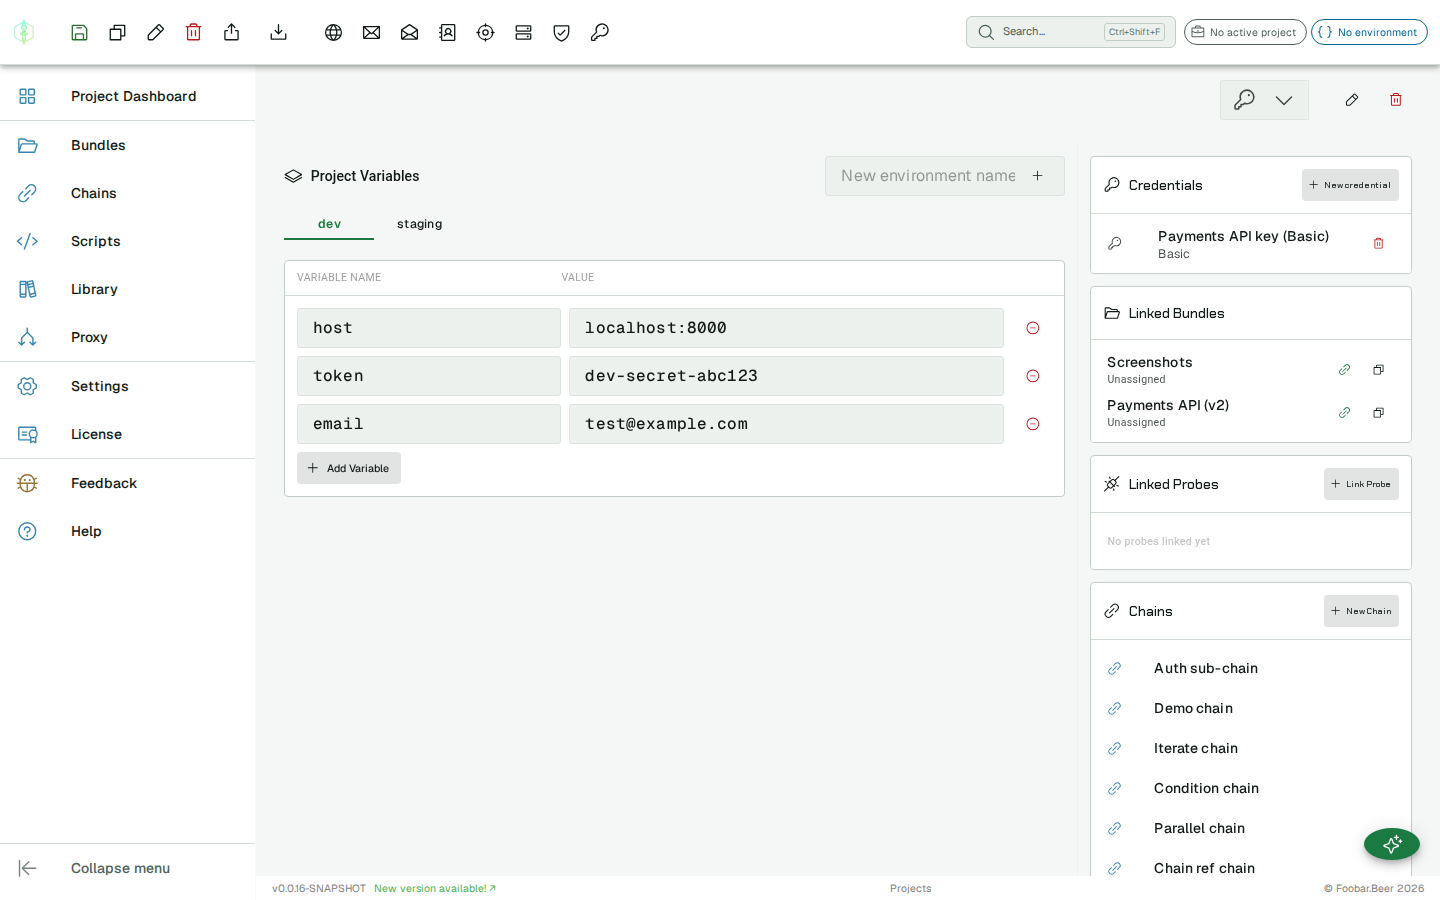This screenshot has width=1440, height=900.
Task: Open the Parallel chain entry
Action: pyautogui.click(x=1251, y=828)
